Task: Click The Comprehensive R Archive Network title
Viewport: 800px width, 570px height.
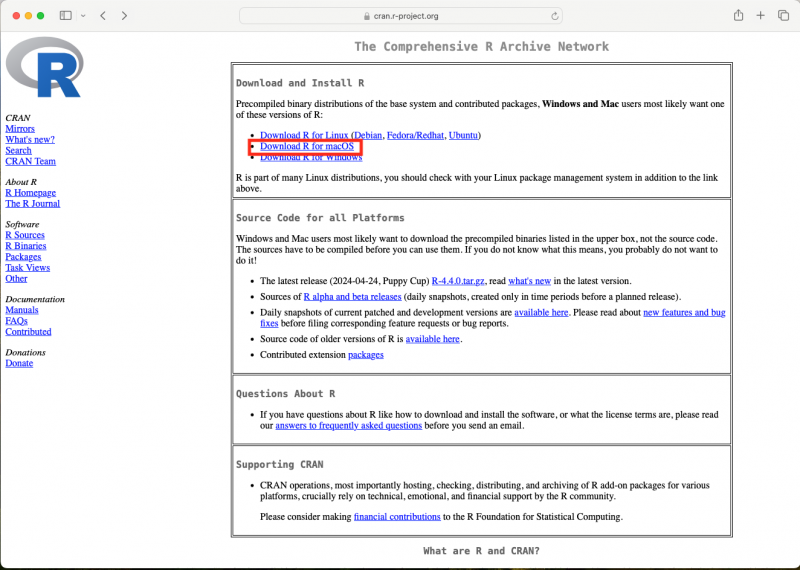Action: pos(482,47)
